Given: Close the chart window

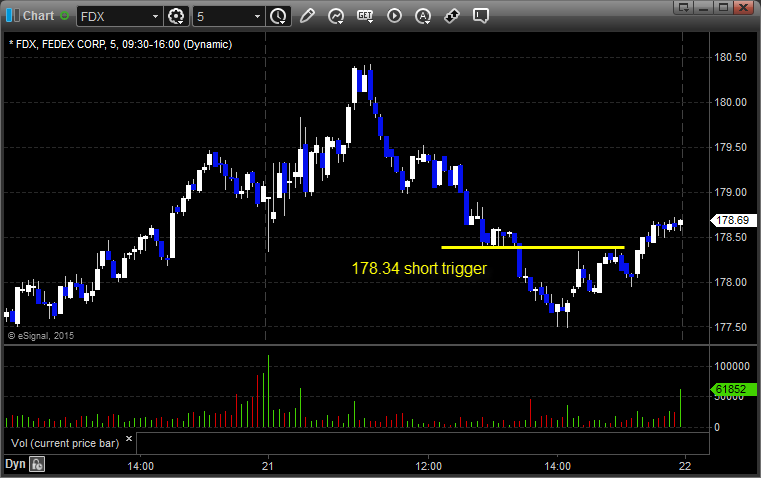Looking at the screenshot, I should coord(744,7).
